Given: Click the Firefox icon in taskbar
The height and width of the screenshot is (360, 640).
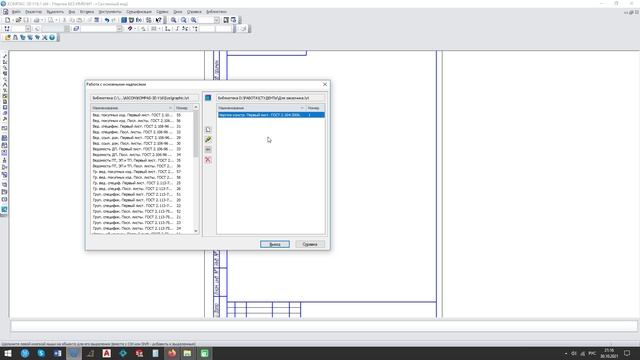Looking at the screenshot, I should (172, 353).
